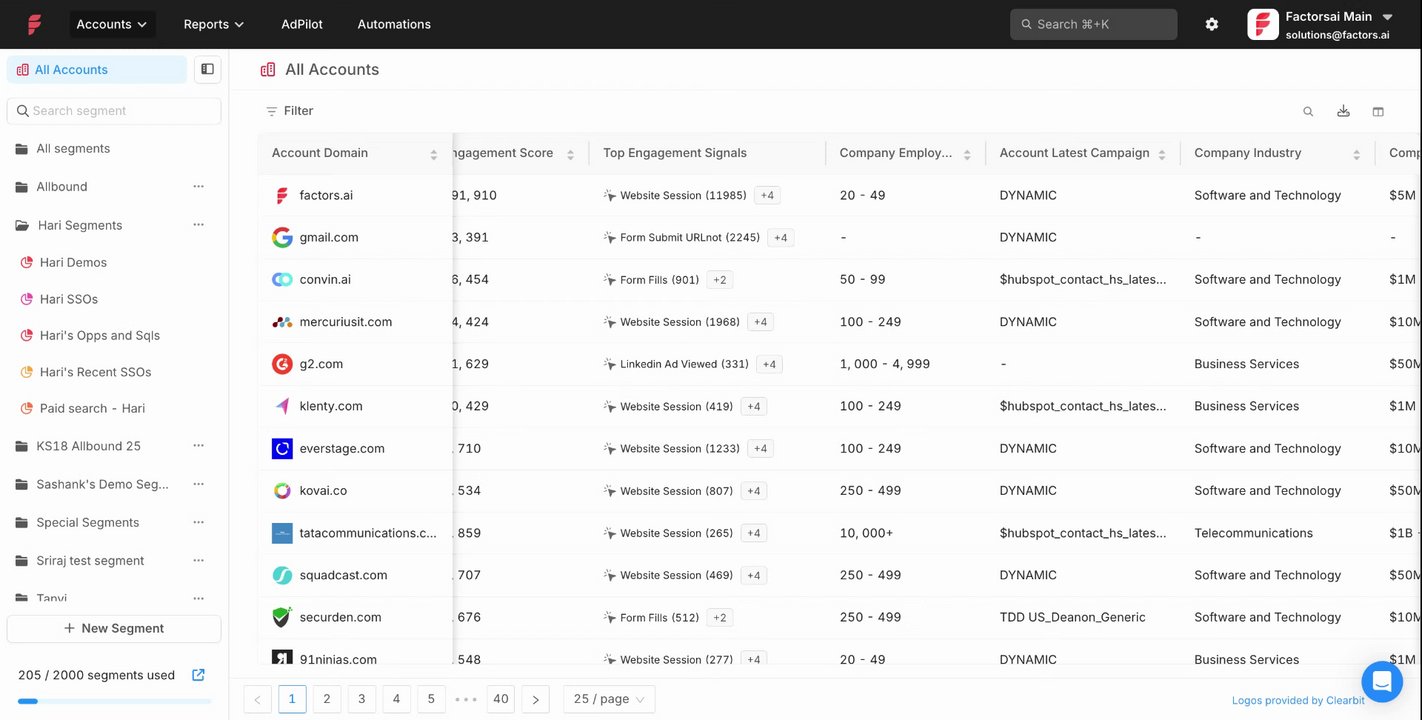The image size is (1422, 720).
Task: Open segments usage external link icon
Action: (198, 675)
